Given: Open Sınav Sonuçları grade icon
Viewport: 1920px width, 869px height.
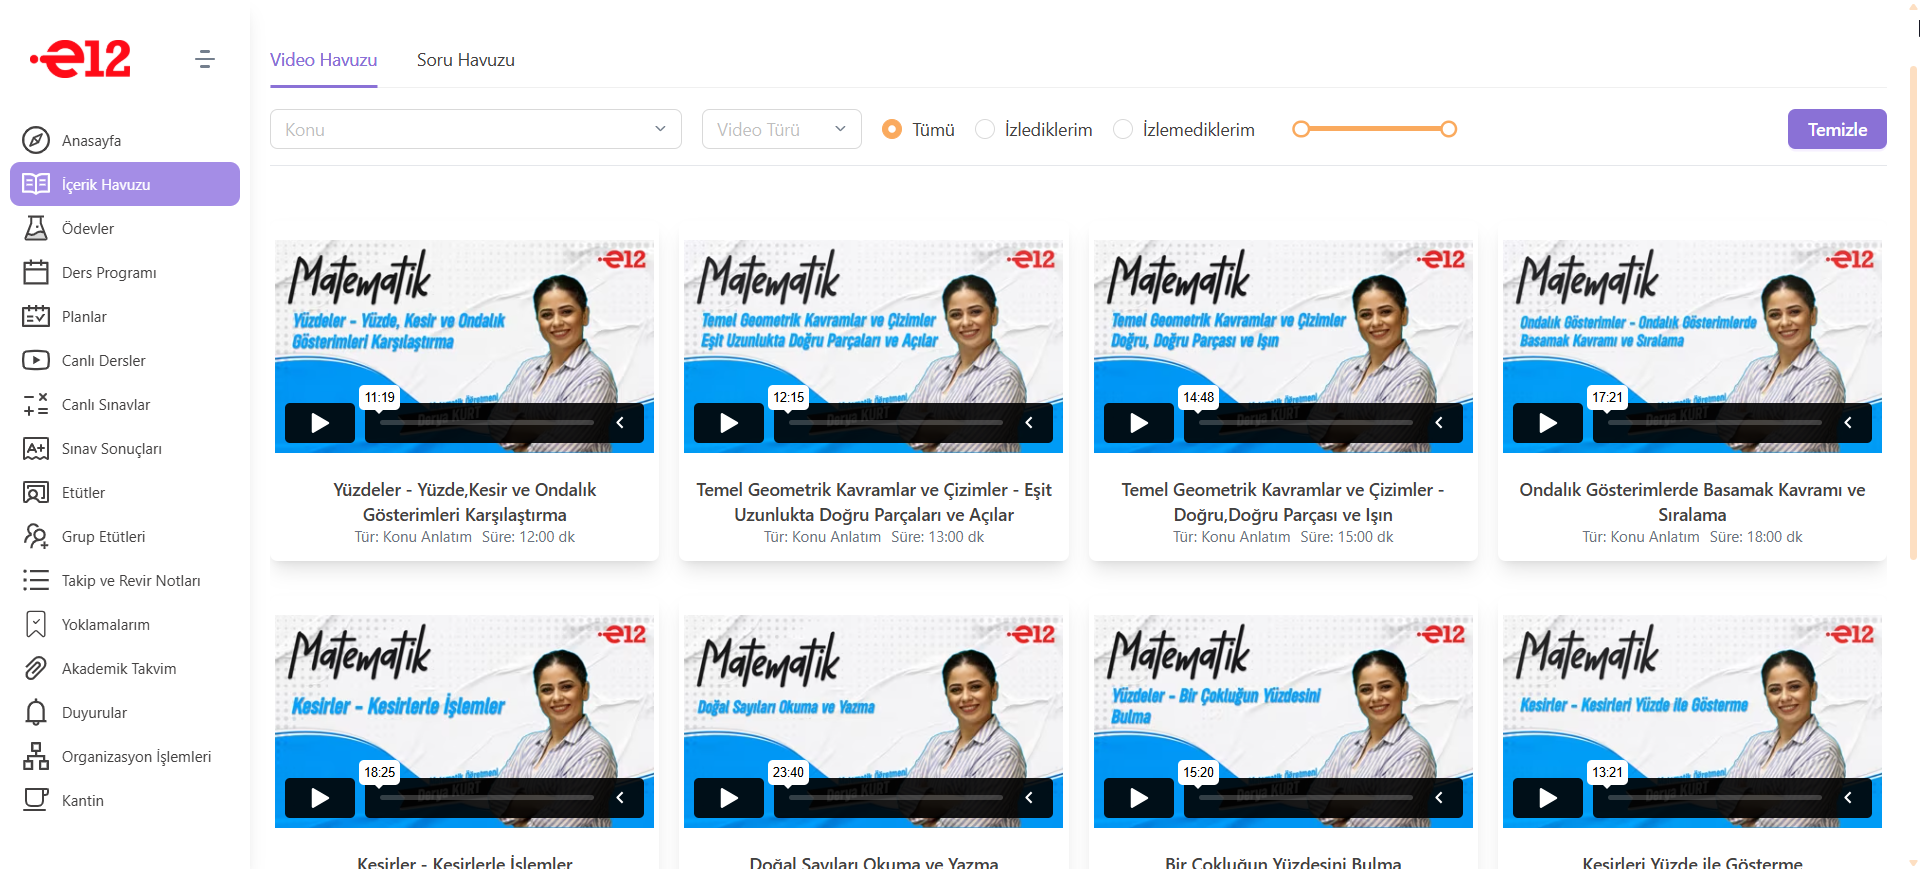Looking at the screenshot, I should (x=36, y=448).
